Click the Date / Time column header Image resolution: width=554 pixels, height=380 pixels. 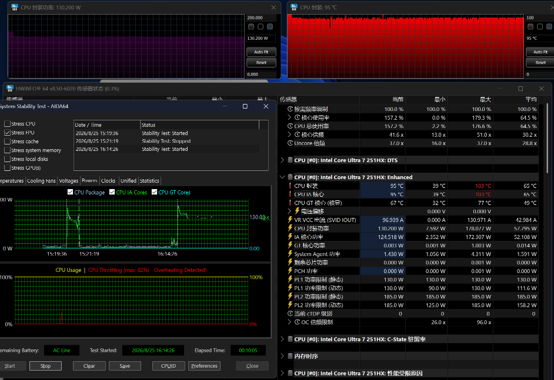(x=107, y=125)
